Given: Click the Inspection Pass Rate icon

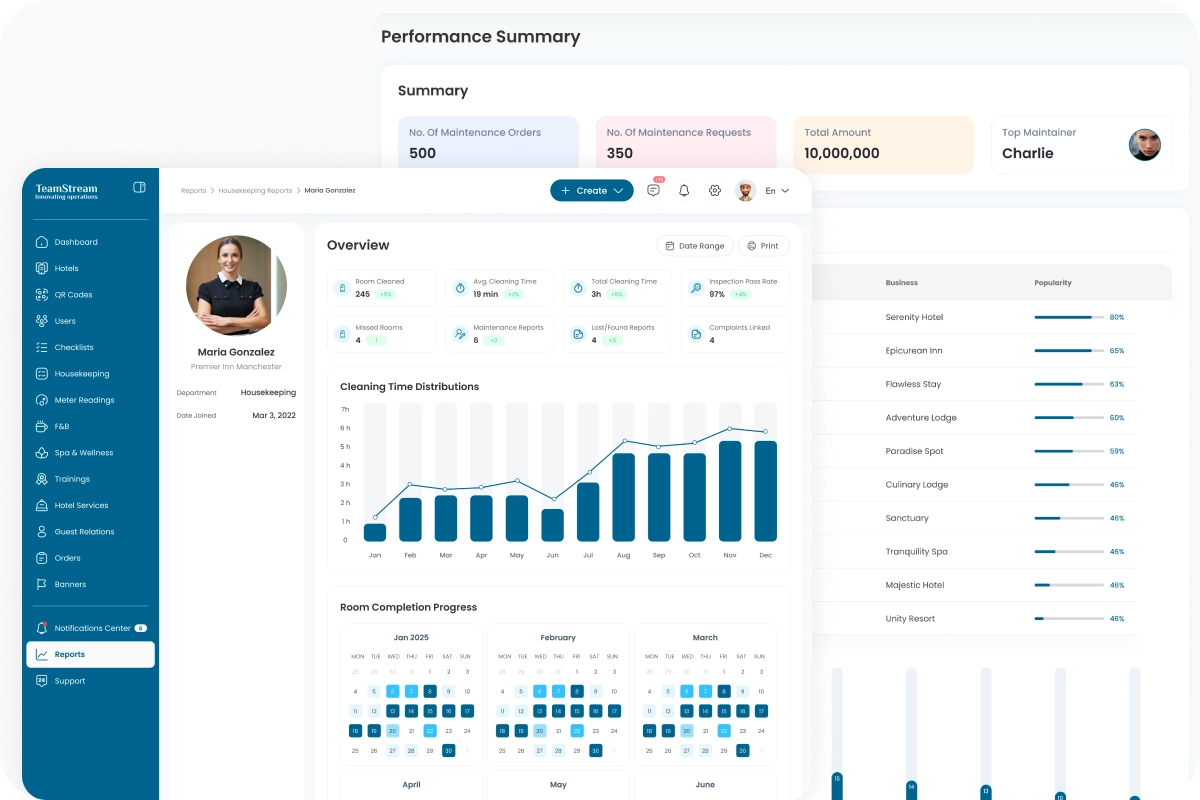Looking at the screenshot, I should [x=696, y=288].
